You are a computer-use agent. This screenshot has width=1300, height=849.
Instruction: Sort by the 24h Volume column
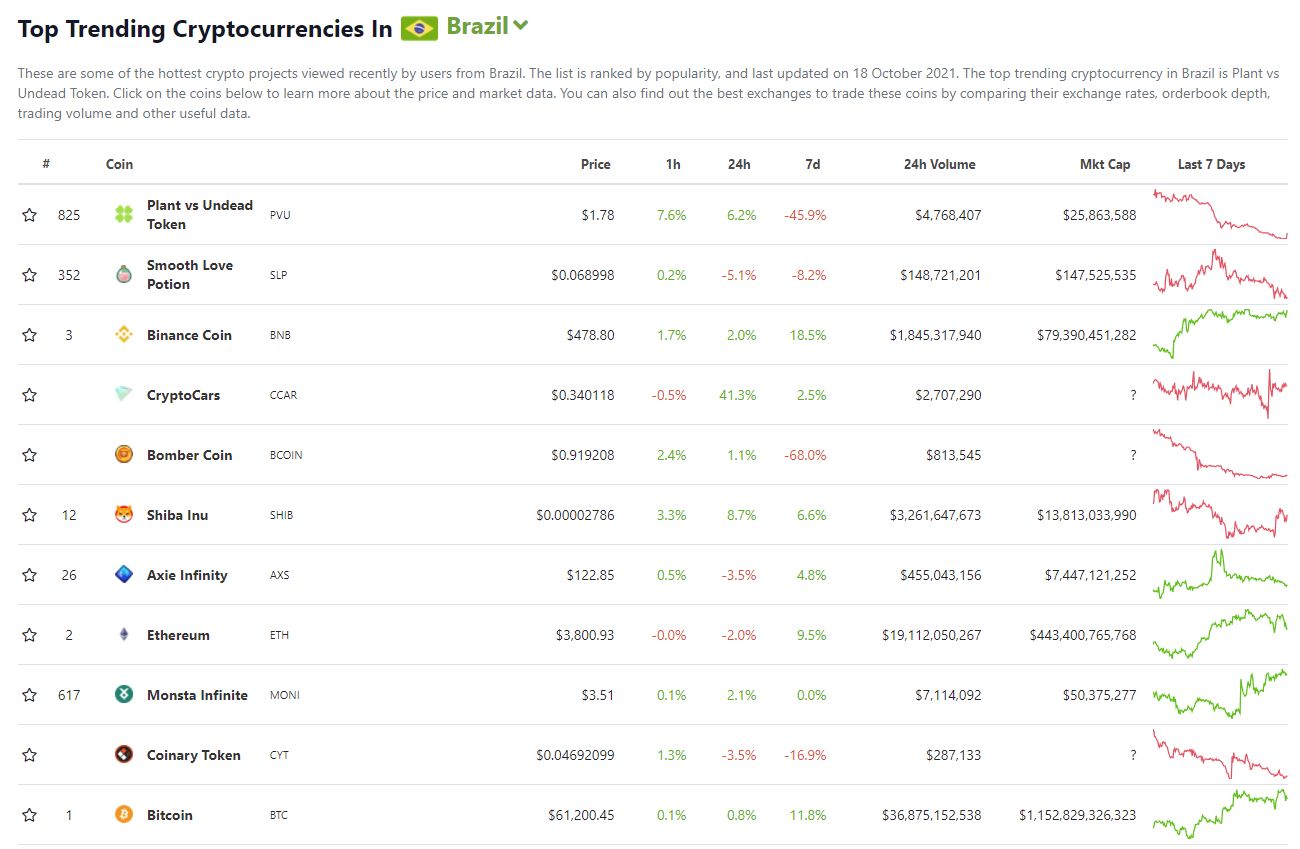click(x=939, y=164)
